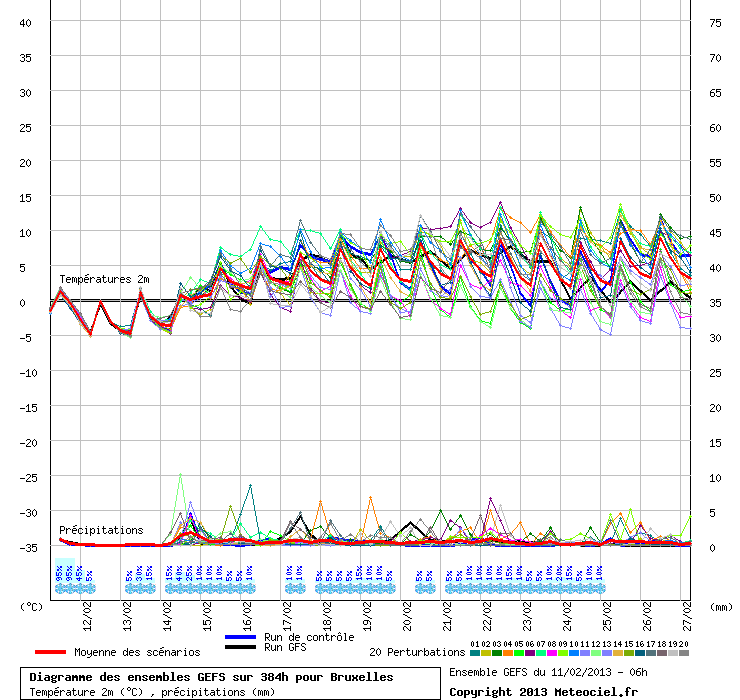Select the perturbation 16 dark teal swatch
Viewport: 740px width, 700px height.
pyautogui.click(x=640, y=653)
